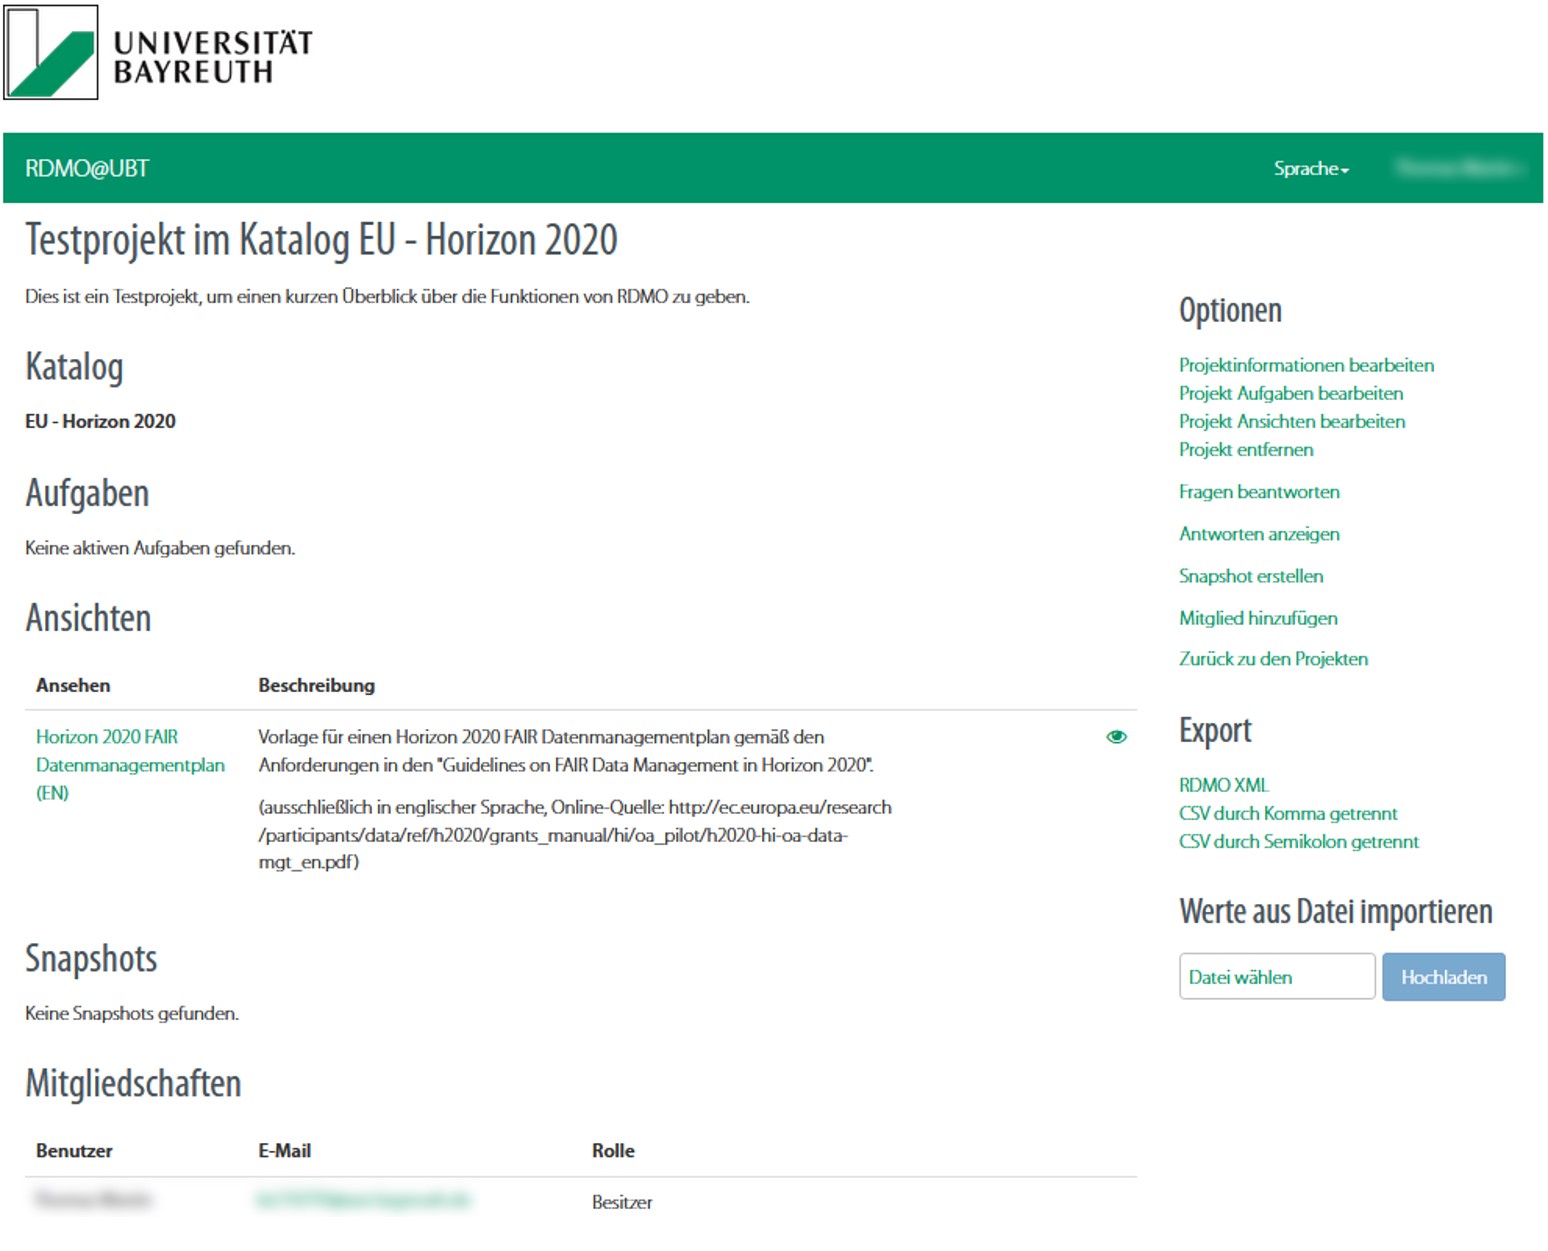The image size is (1548, 1251).
Task: Click the Online-Quelle URL text in description
Action: click(575, 834)
